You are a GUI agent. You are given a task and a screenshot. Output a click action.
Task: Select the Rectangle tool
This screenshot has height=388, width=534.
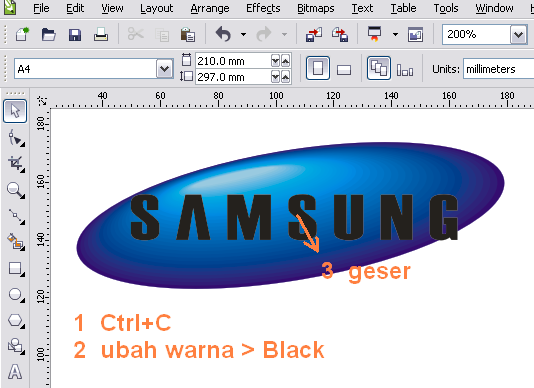pos(16,268)
